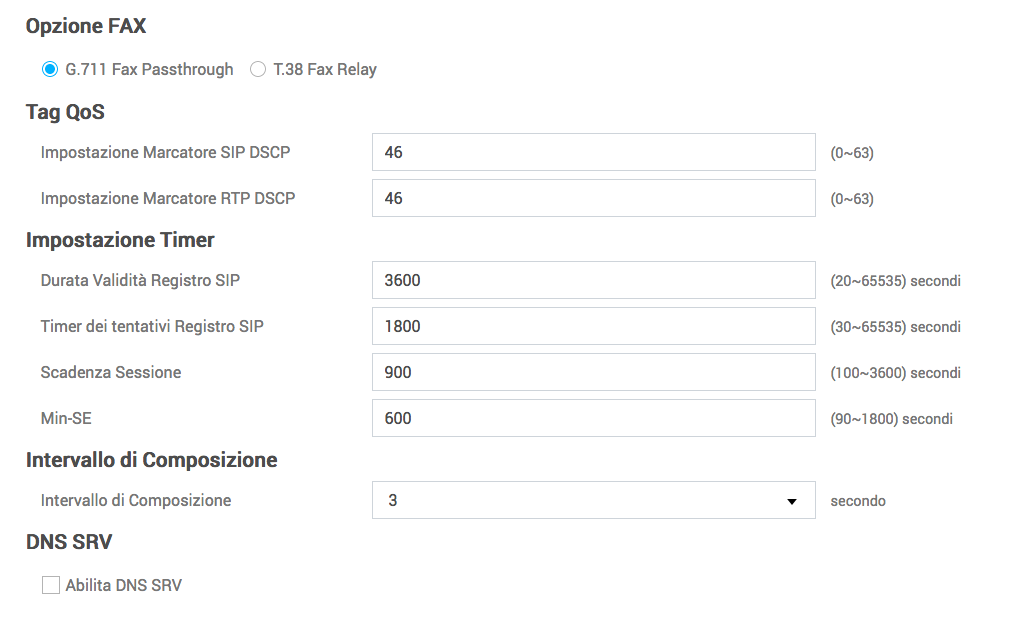This screenshot has width=1017, height=640.
Task: Select the Timer dei tentativi Registro SIP field
Action: pos(593,326)
